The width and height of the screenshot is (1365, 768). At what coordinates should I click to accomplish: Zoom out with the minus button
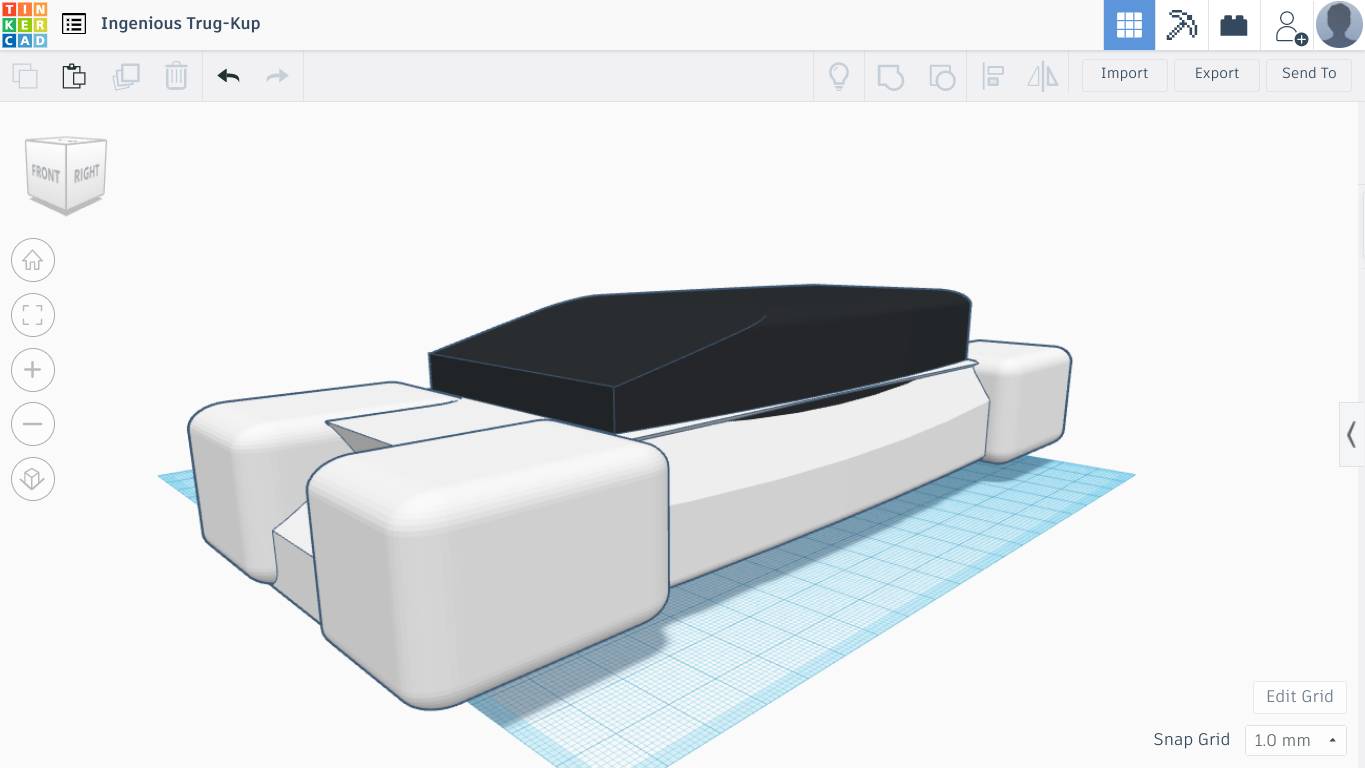pos(33,425)
